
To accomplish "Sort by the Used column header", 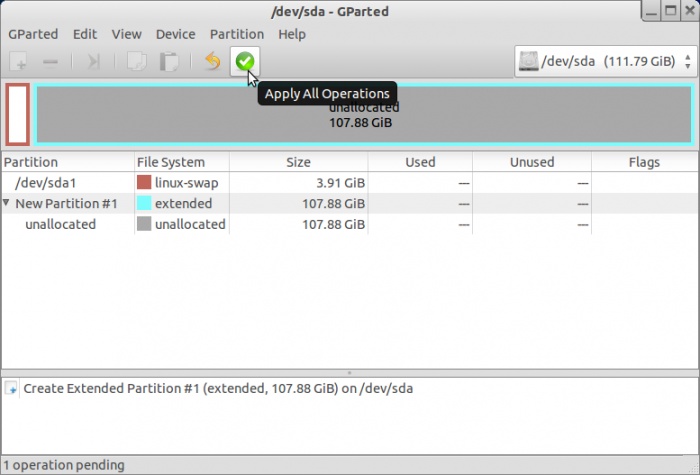I will (420, 162).
